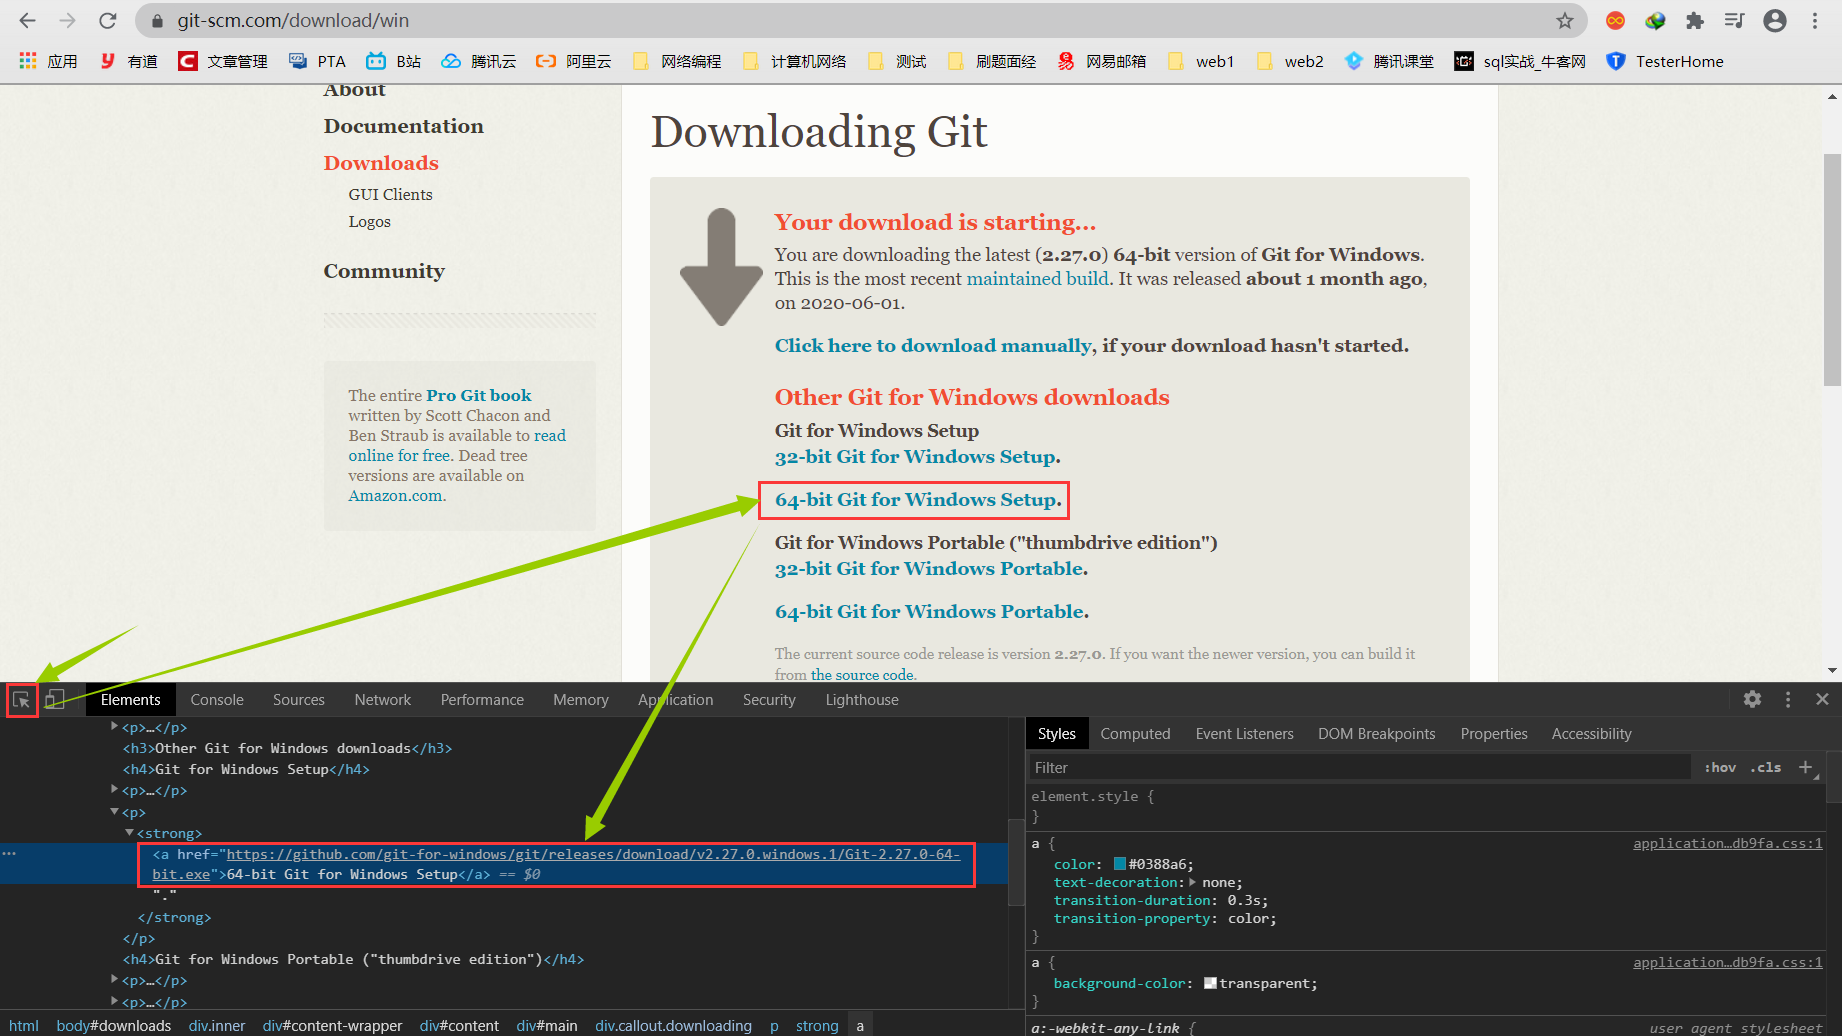Viewport: 1842px width, 1036px height.
Task: Open the web1 bookmark folder
Action: [1201, 61]
